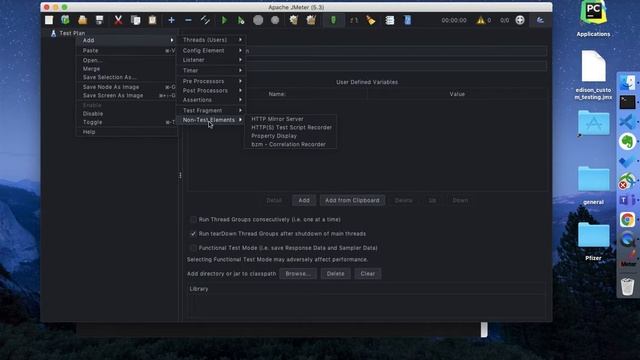Open Help with the blue book icon
Viewport: 640px width, 360px height.
tap(407, 20)
